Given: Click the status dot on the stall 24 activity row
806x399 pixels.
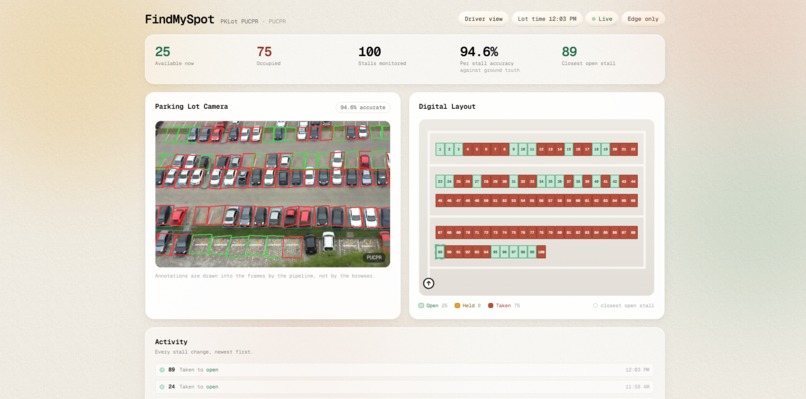Looking at the screenshot, I should click(x=162, y=387).
